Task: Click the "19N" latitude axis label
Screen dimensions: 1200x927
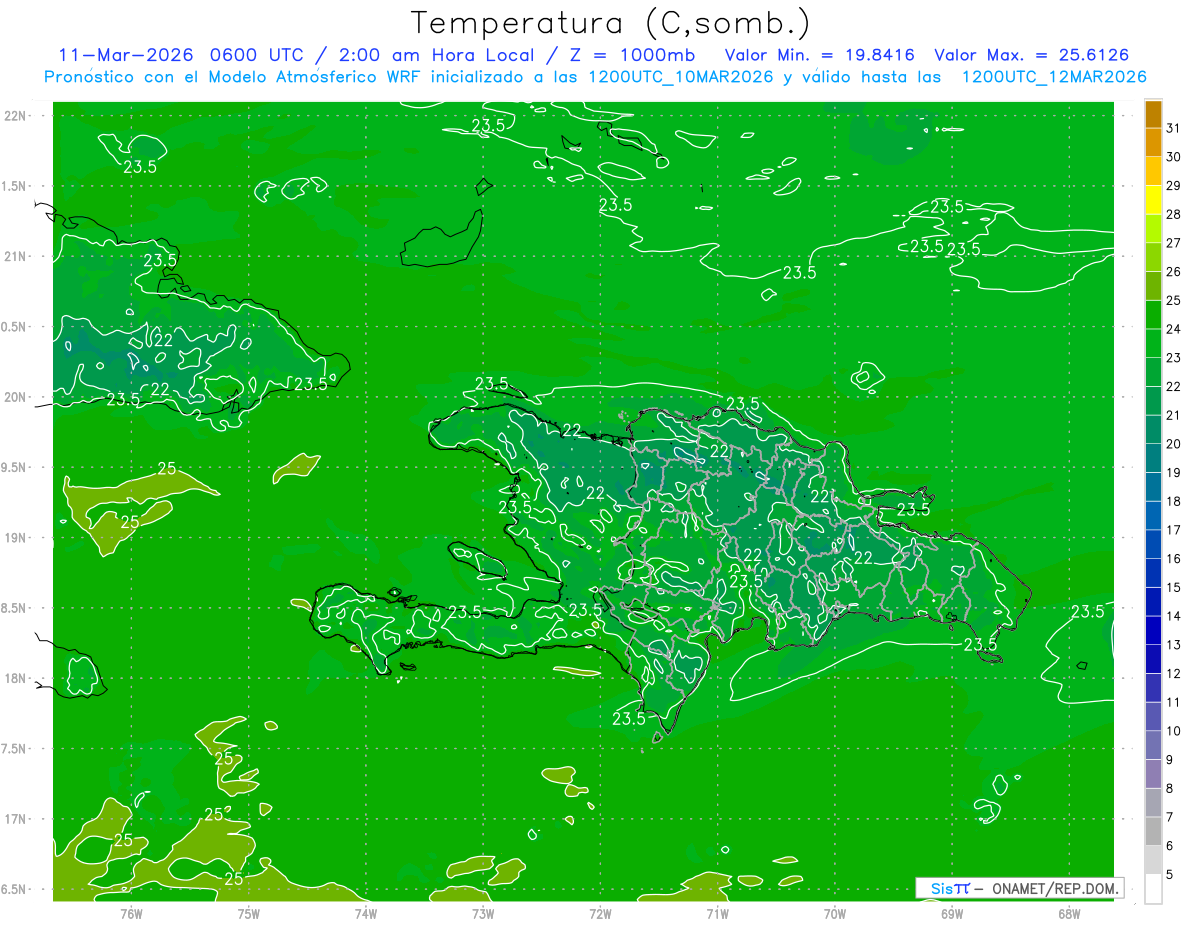Action: 14,538
